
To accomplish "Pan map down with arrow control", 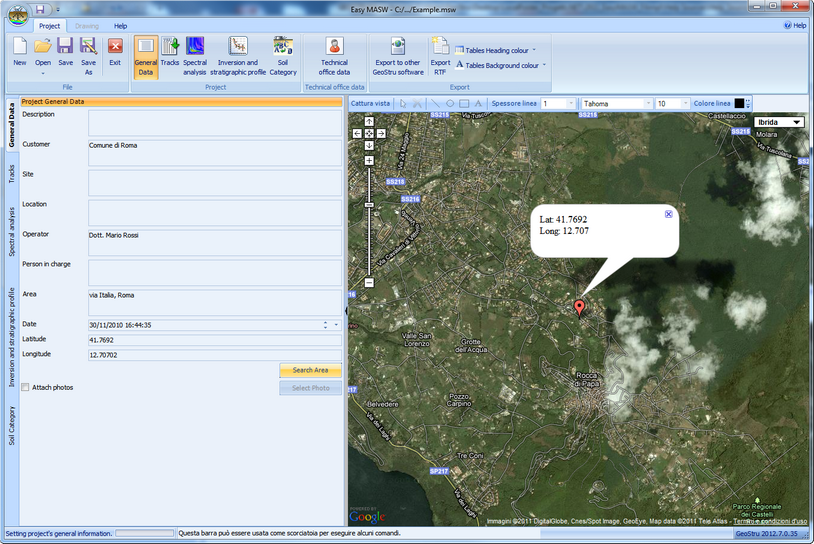I will point(369,145).
